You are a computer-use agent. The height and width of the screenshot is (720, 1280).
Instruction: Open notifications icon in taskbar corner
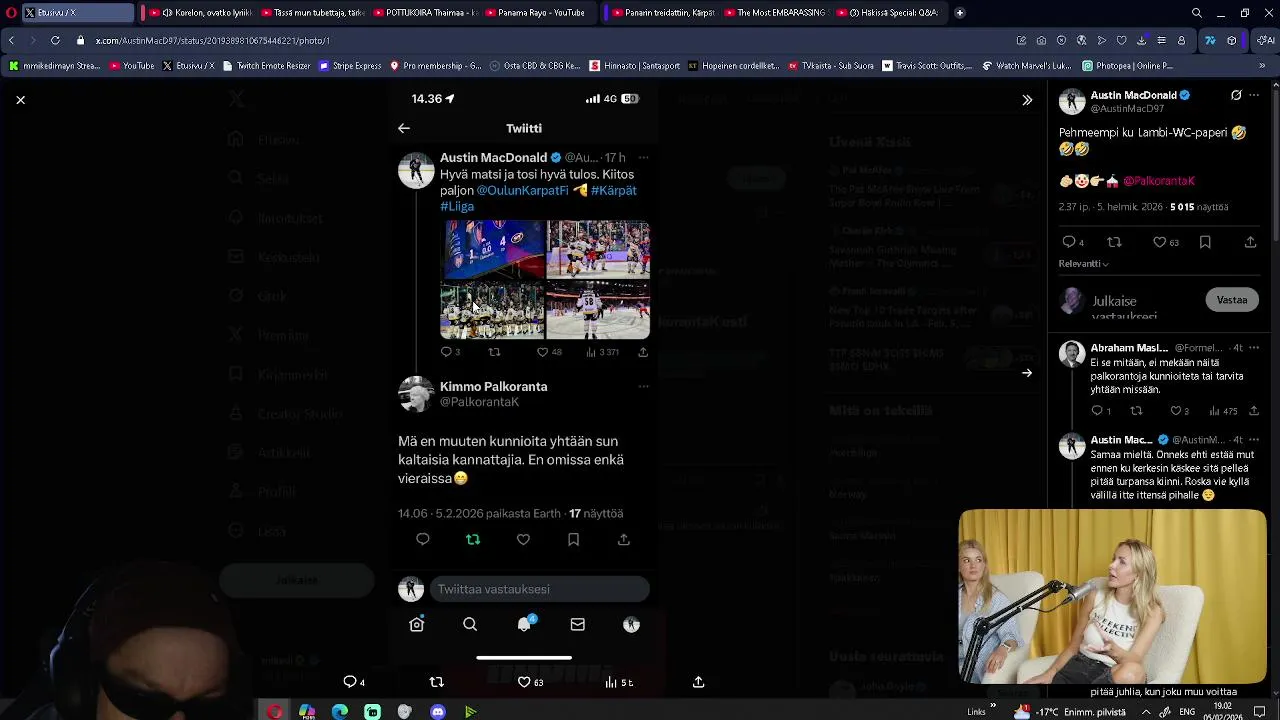point(1260,712)
